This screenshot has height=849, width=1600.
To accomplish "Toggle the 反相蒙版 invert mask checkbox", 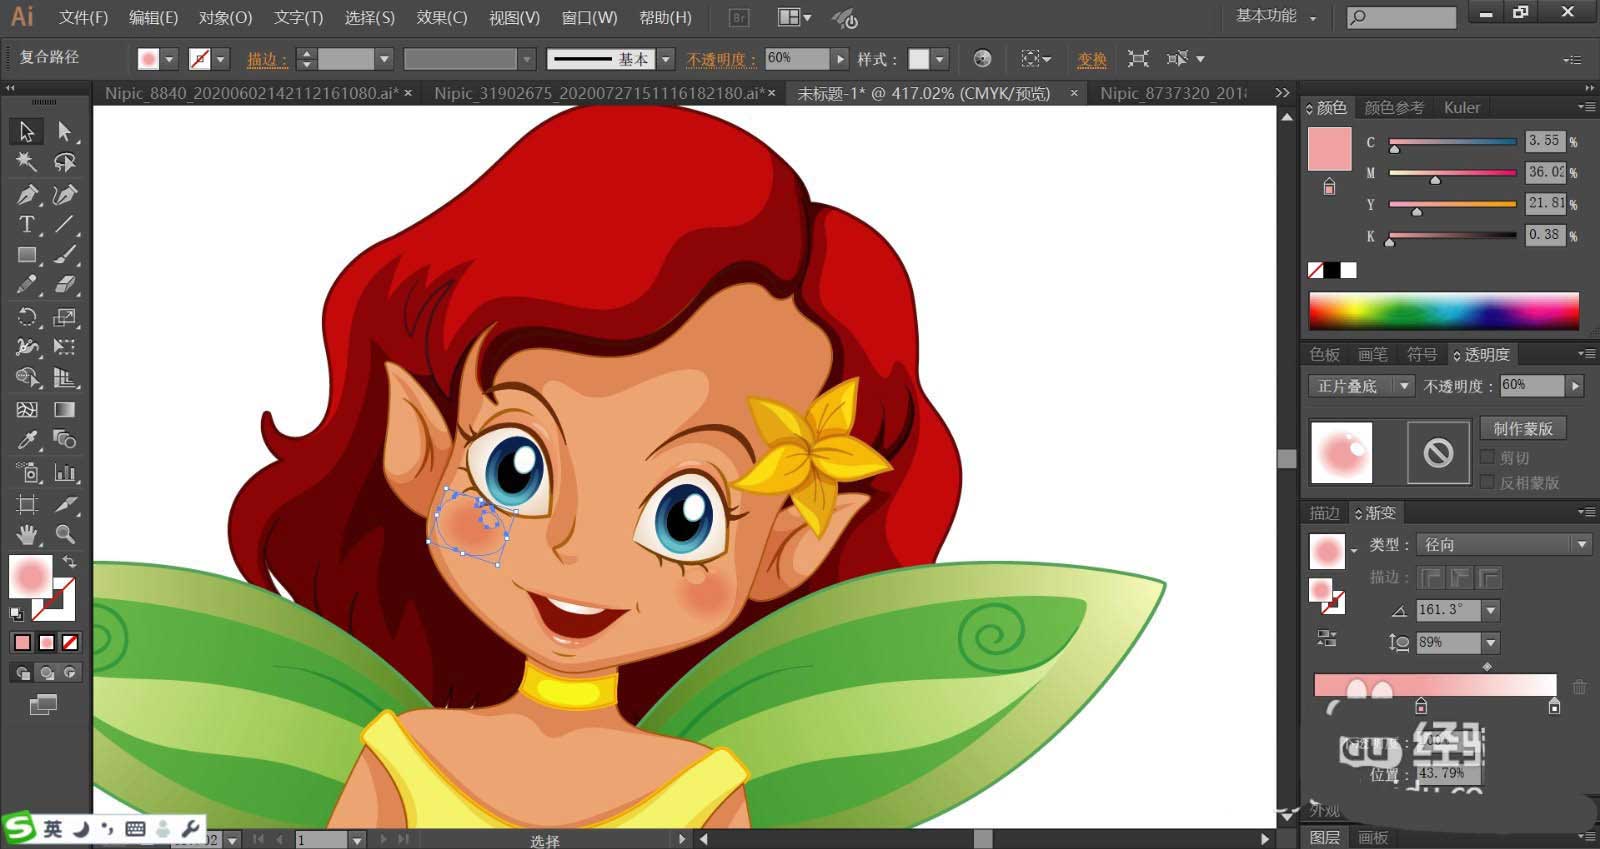I will pyautogui.click(x=1488, y=482).
